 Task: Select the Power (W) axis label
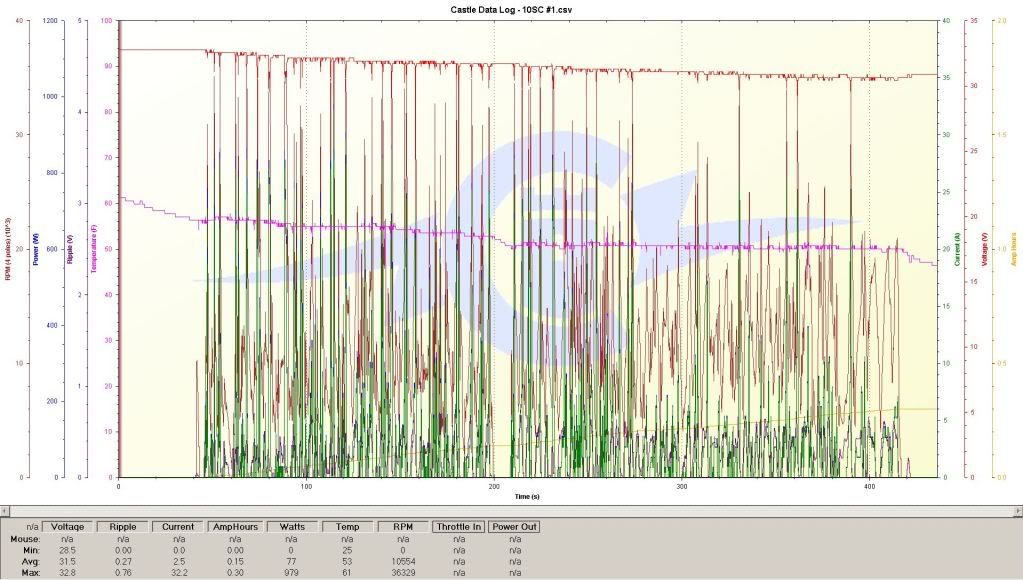[x=35, y=249]
